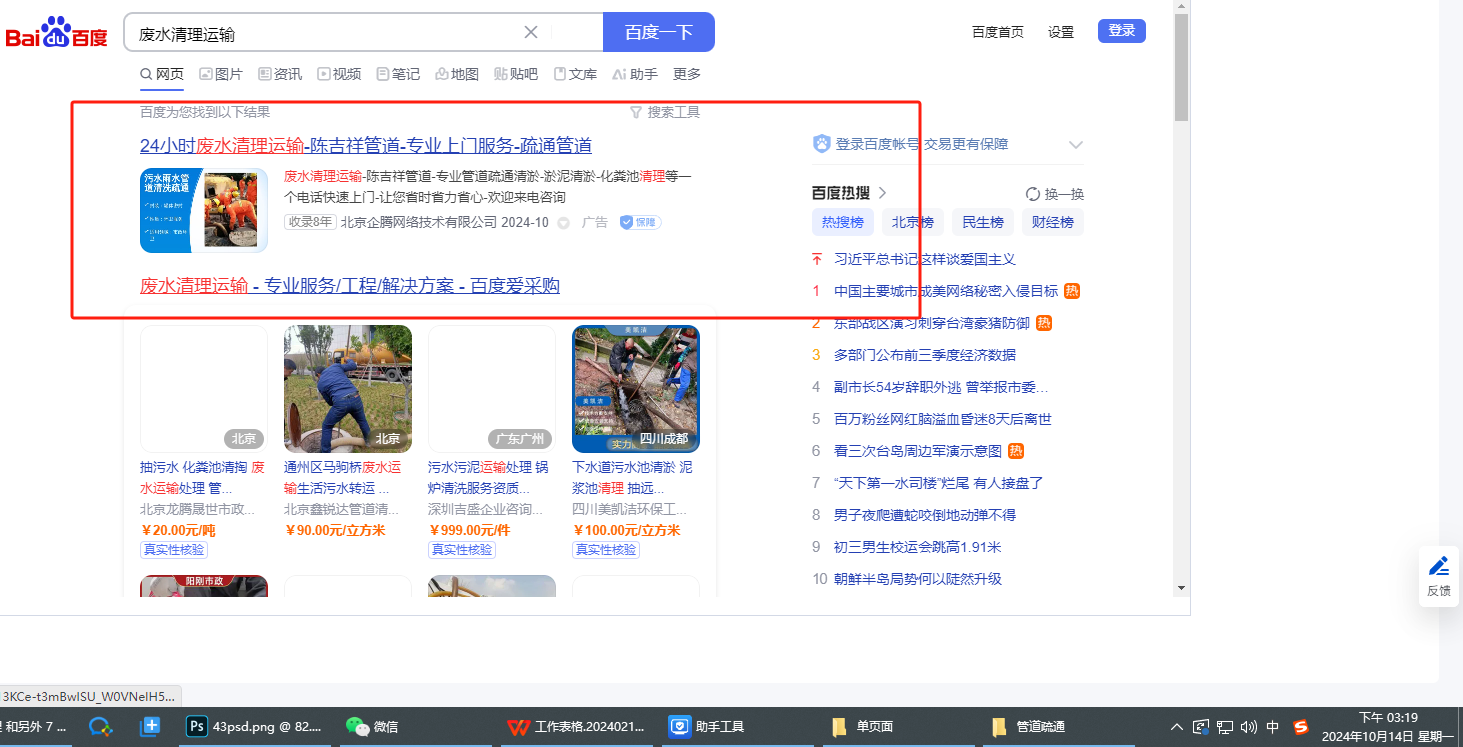Click the Sogou input method tray icon

coord(1300,727)
